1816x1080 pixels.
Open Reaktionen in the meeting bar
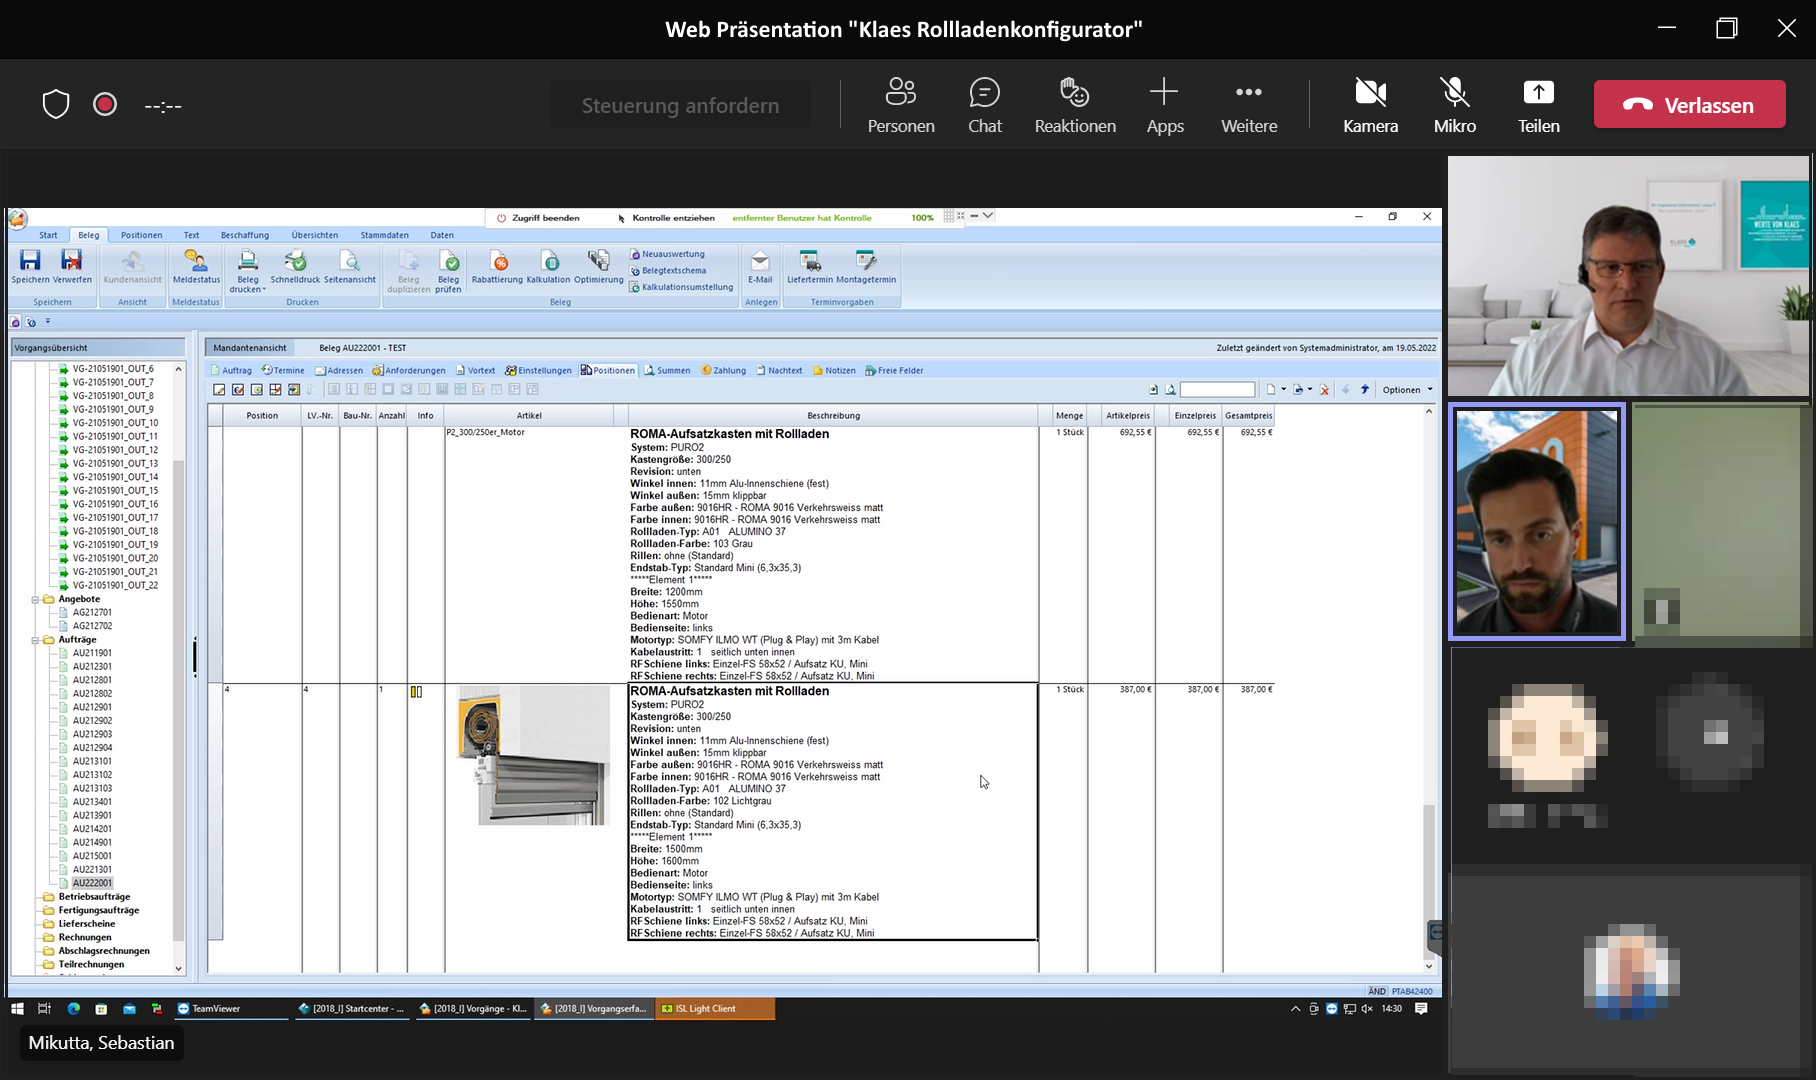coord(1075,105)
